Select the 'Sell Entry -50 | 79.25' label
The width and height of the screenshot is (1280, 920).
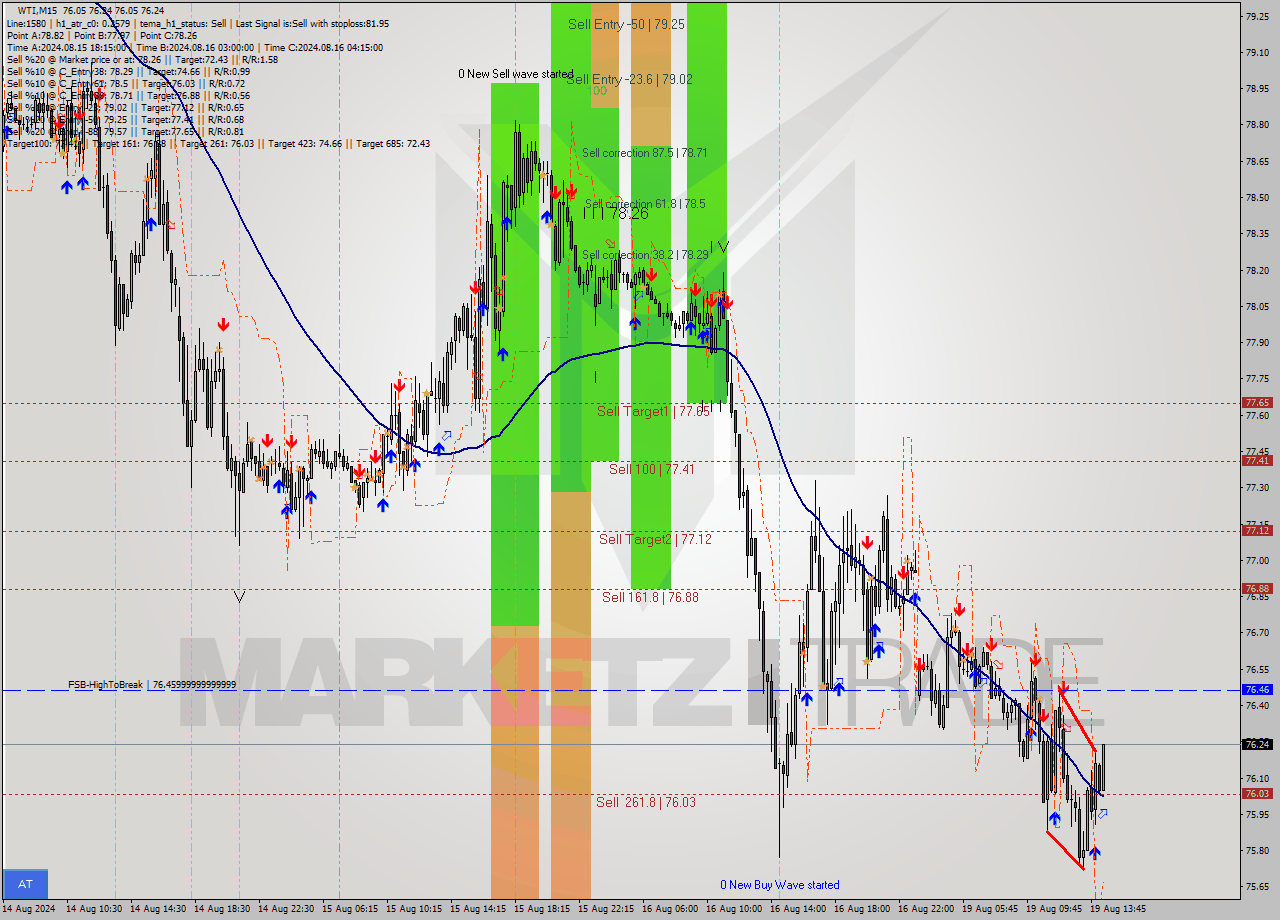point(626,24)
